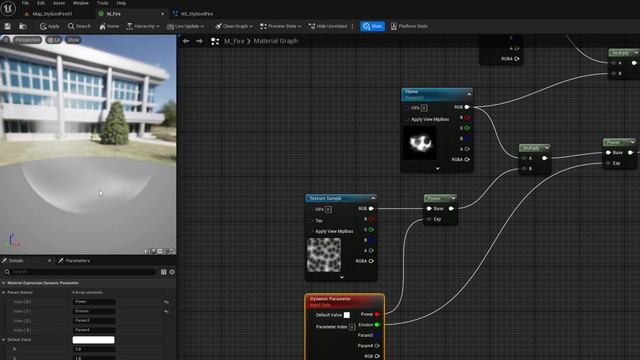The image size is (640, 360).
Task: Reset Index 0 to default value
Action: coord(167,302)
